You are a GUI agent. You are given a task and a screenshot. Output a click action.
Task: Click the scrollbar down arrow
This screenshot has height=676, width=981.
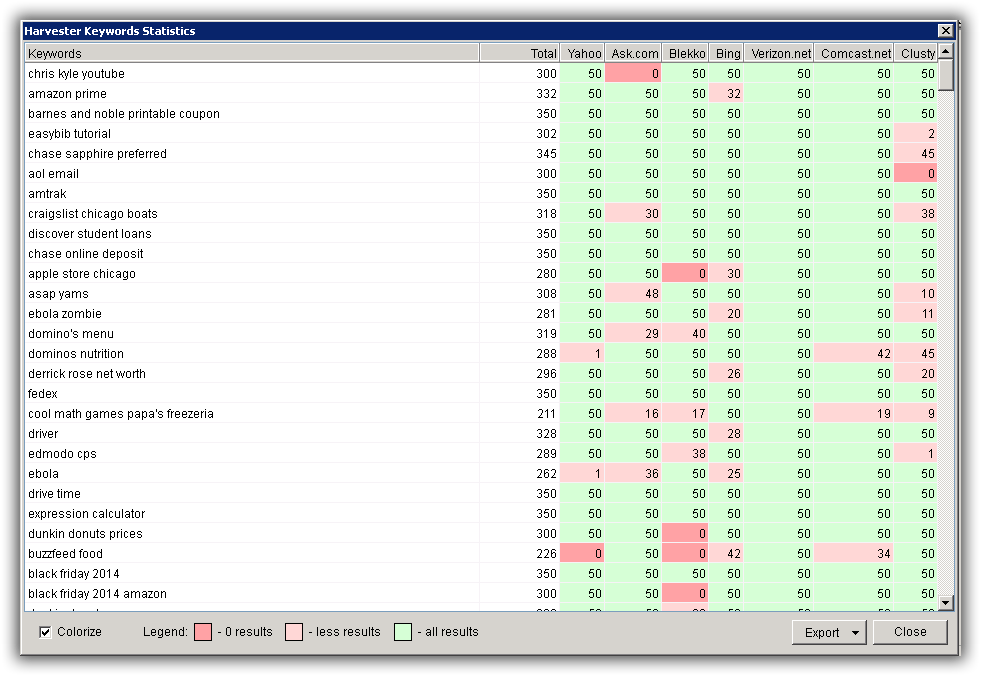(946, 603)
